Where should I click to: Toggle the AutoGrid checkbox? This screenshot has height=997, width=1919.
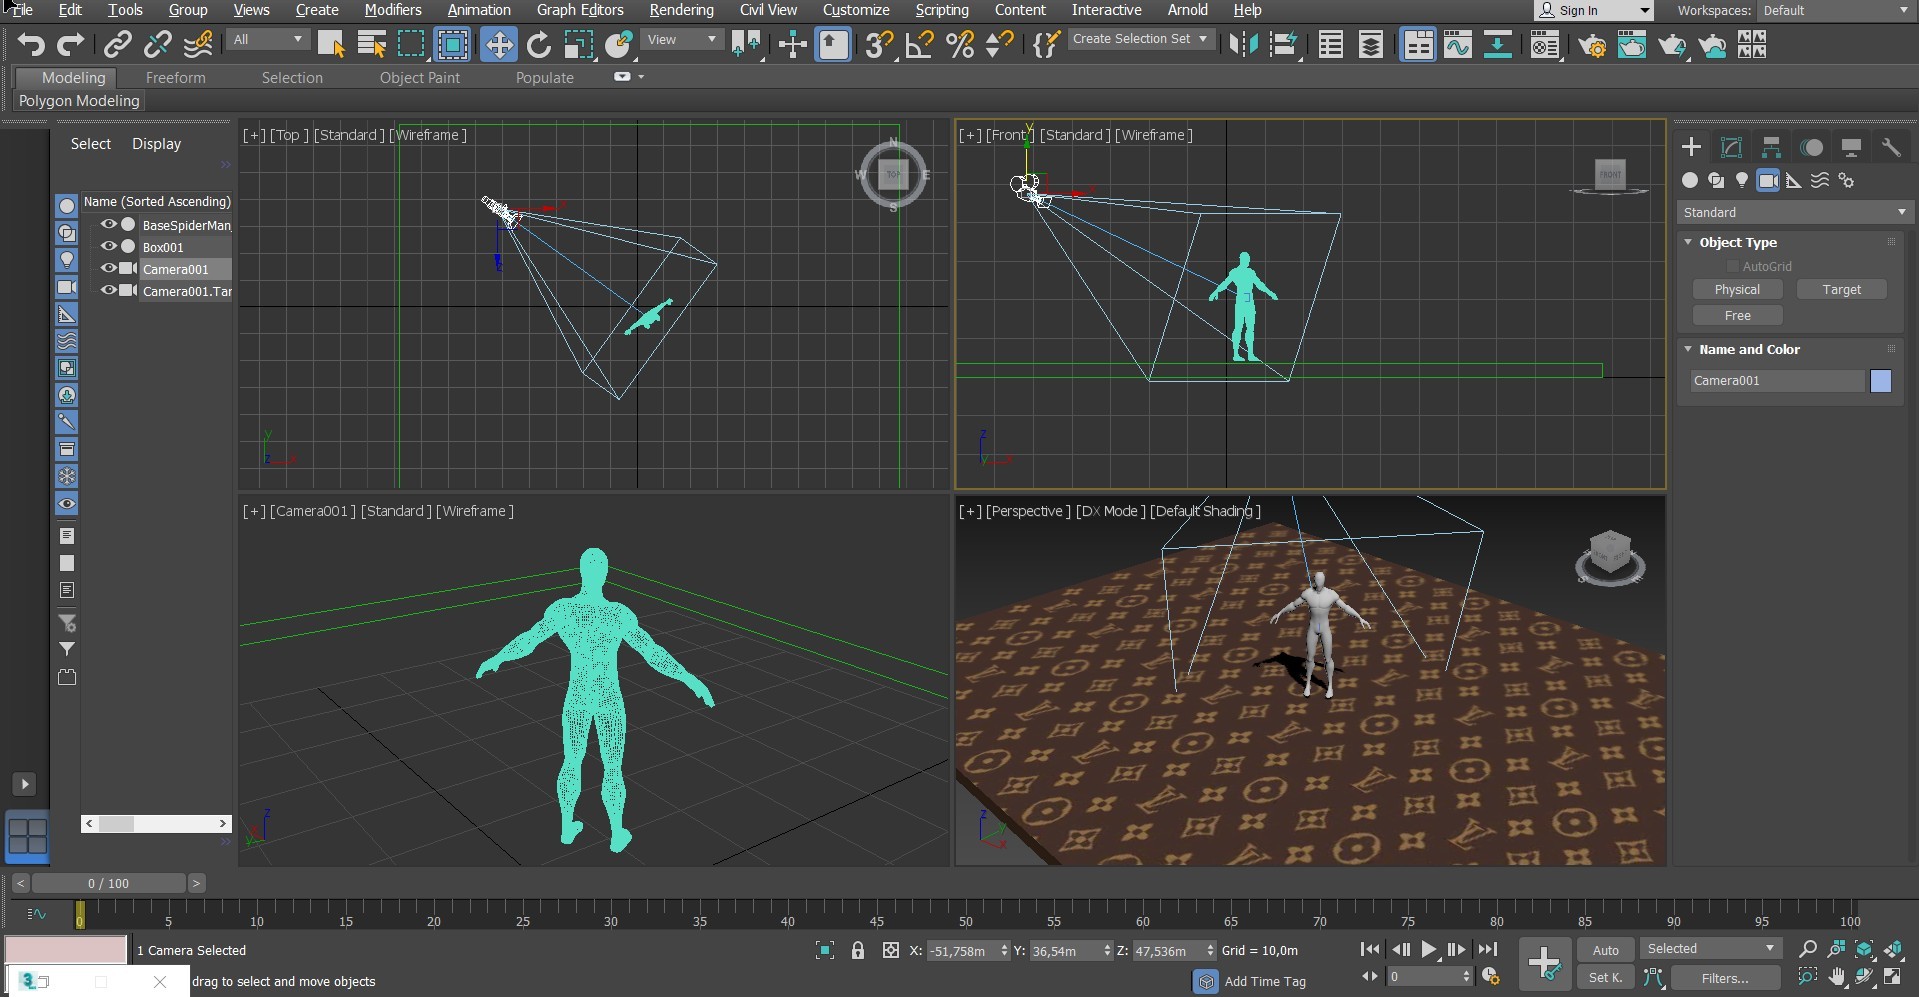[x=1733, y=266]
